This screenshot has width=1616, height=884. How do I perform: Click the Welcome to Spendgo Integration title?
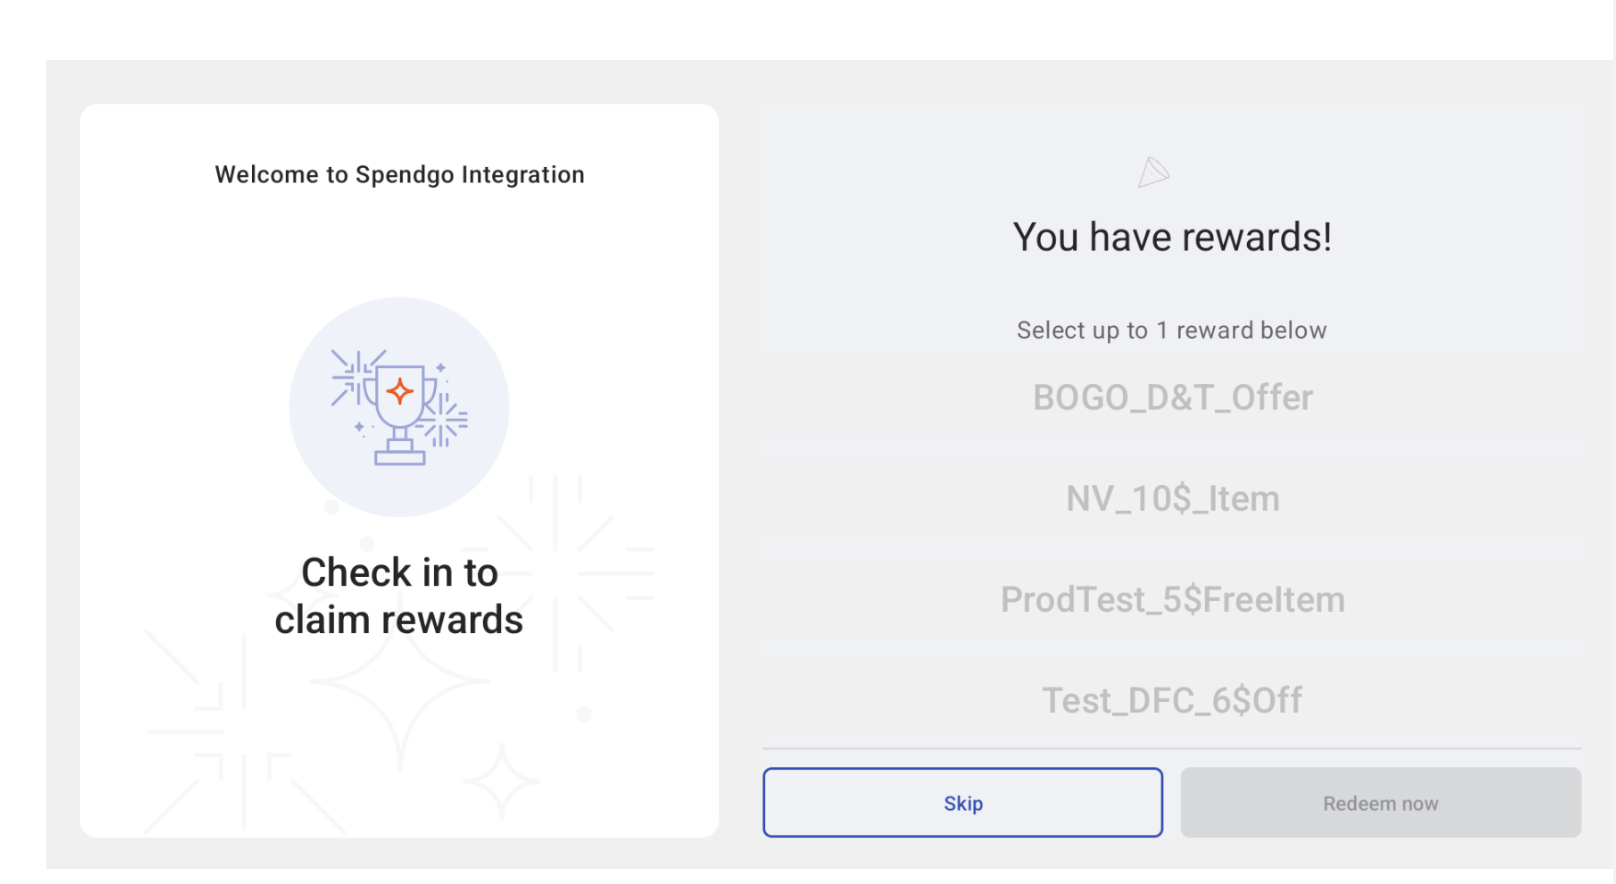pyautogui.click(x=399, y=175)
